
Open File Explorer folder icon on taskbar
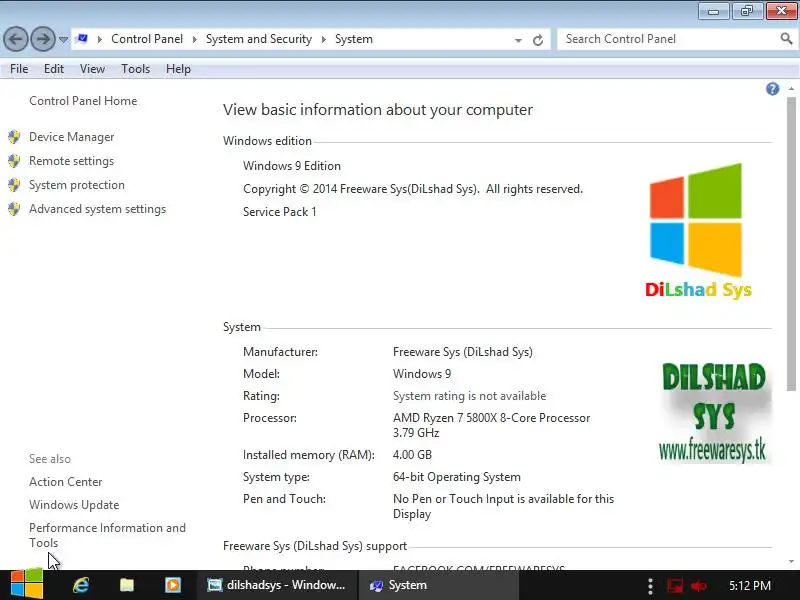127,585
